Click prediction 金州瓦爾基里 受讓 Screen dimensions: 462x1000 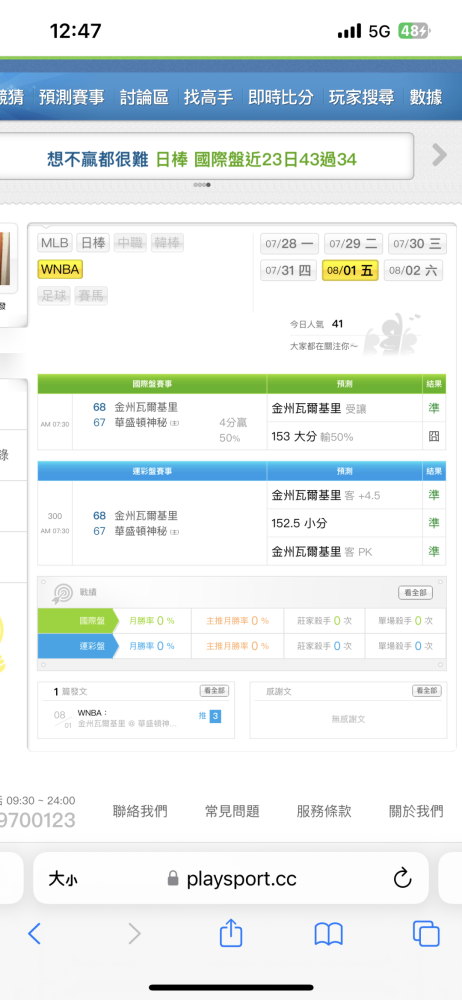(319, 408)
